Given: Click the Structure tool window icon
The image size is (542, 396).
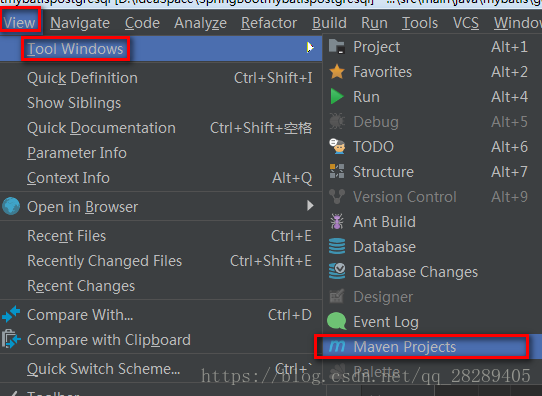Looking at the screenshot, I should click(337, 171).
